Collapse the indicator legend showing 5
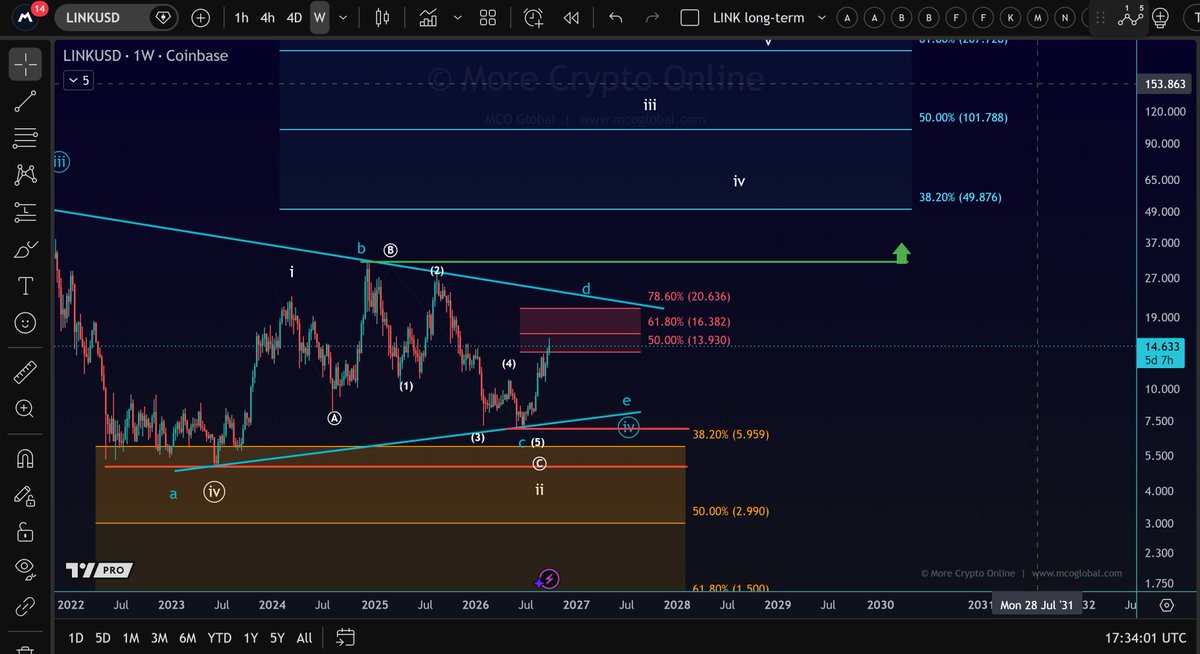The image size is (1200, 654). [x=80, y=81]
